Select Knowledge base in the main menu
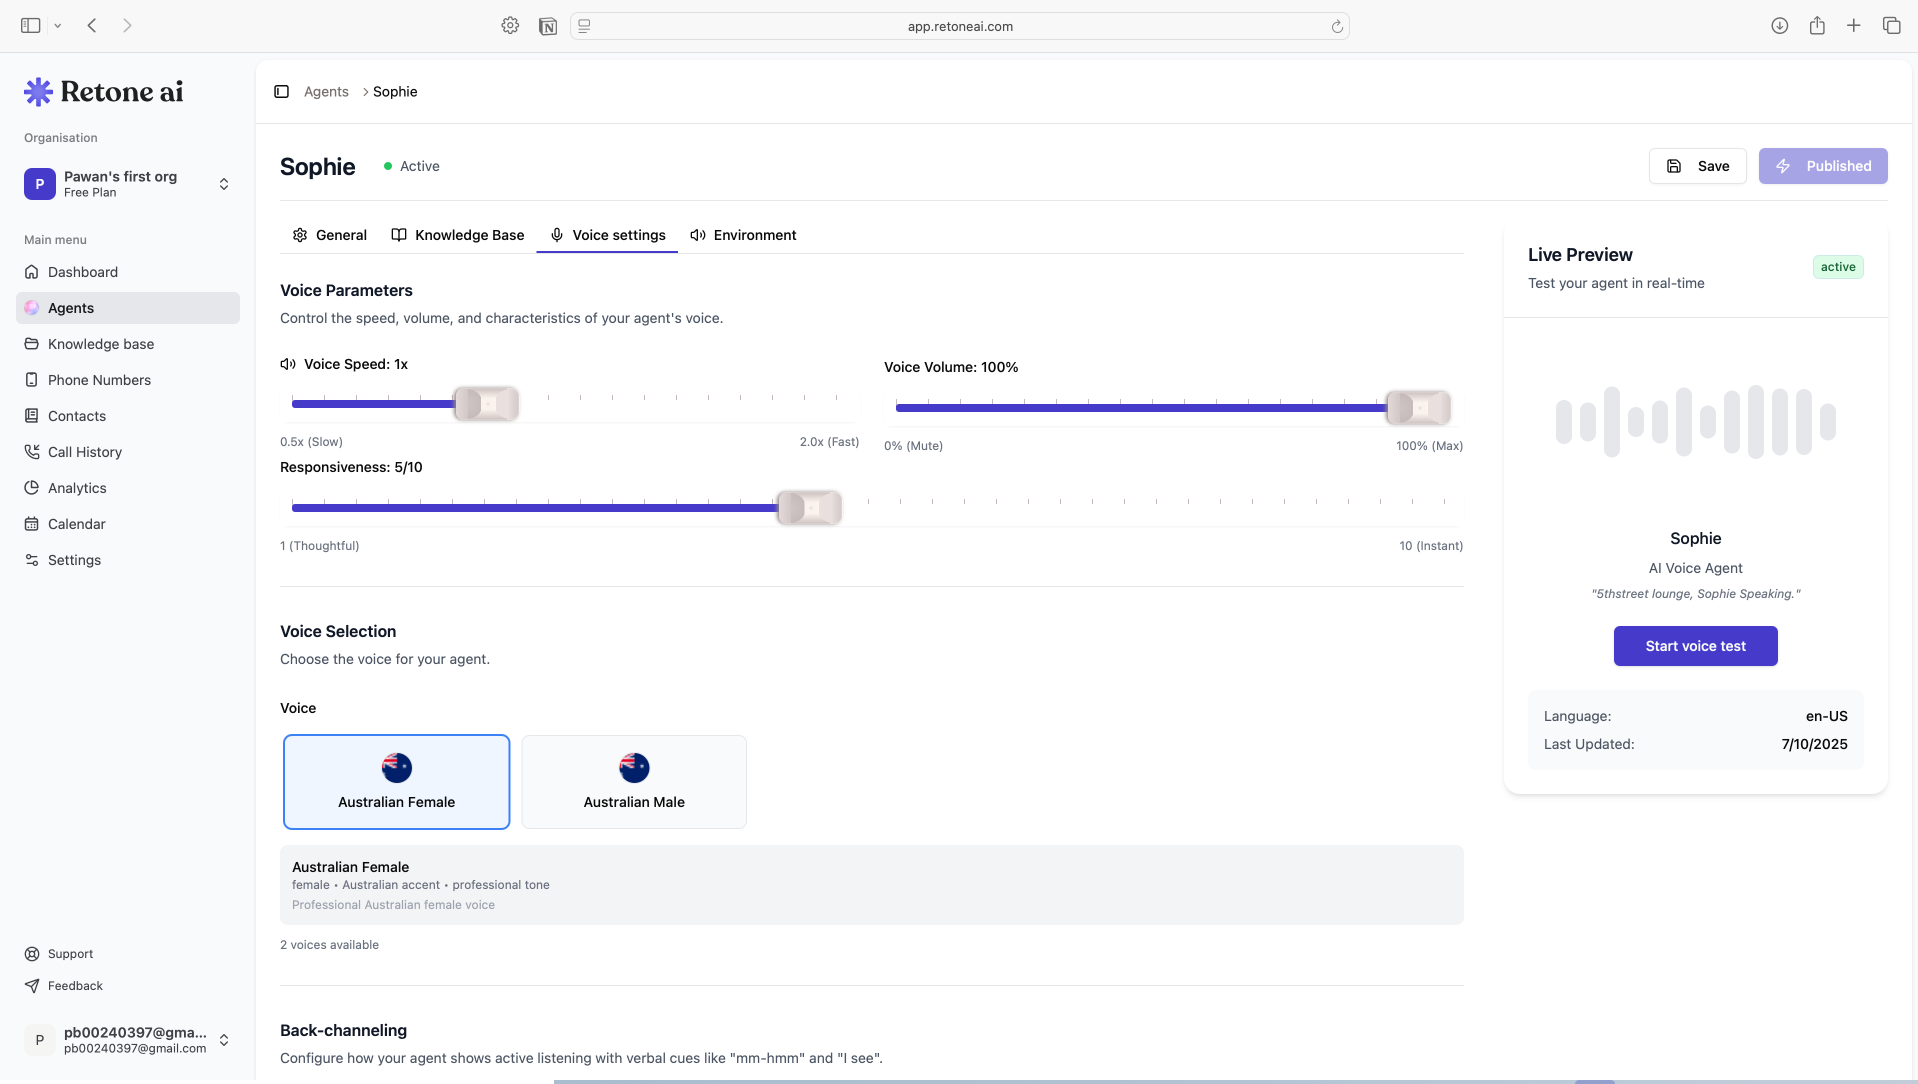This screenshot has width=1918, height=1084. point(100,344)
